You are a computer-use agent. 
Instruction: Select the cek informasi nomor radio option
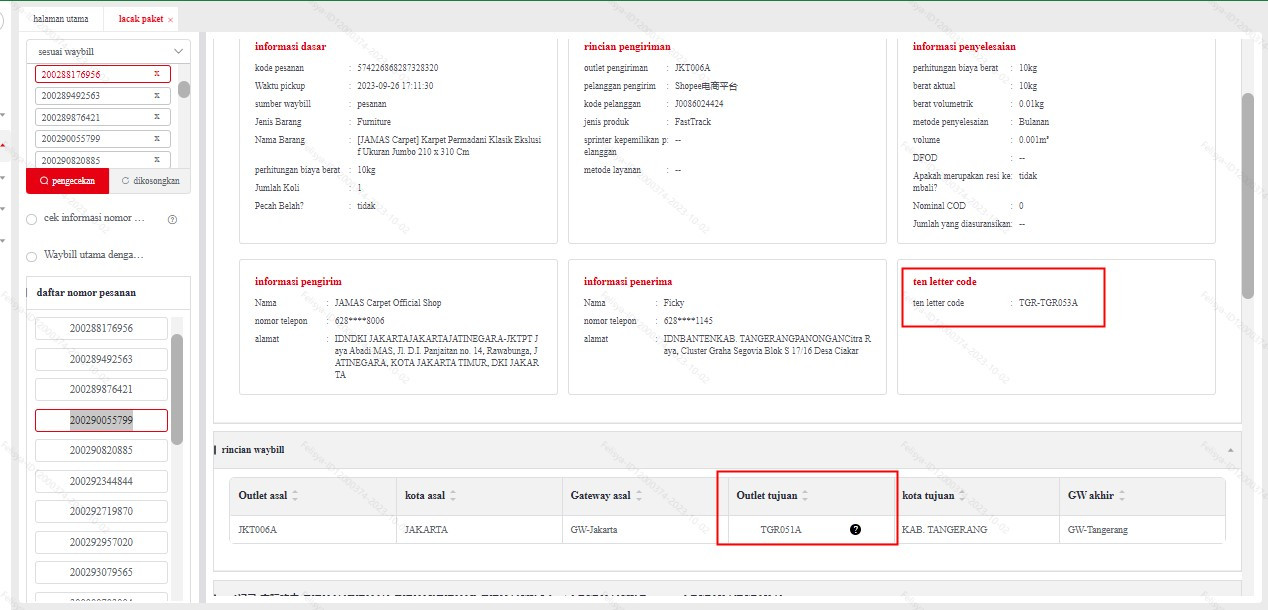point(32,219)
